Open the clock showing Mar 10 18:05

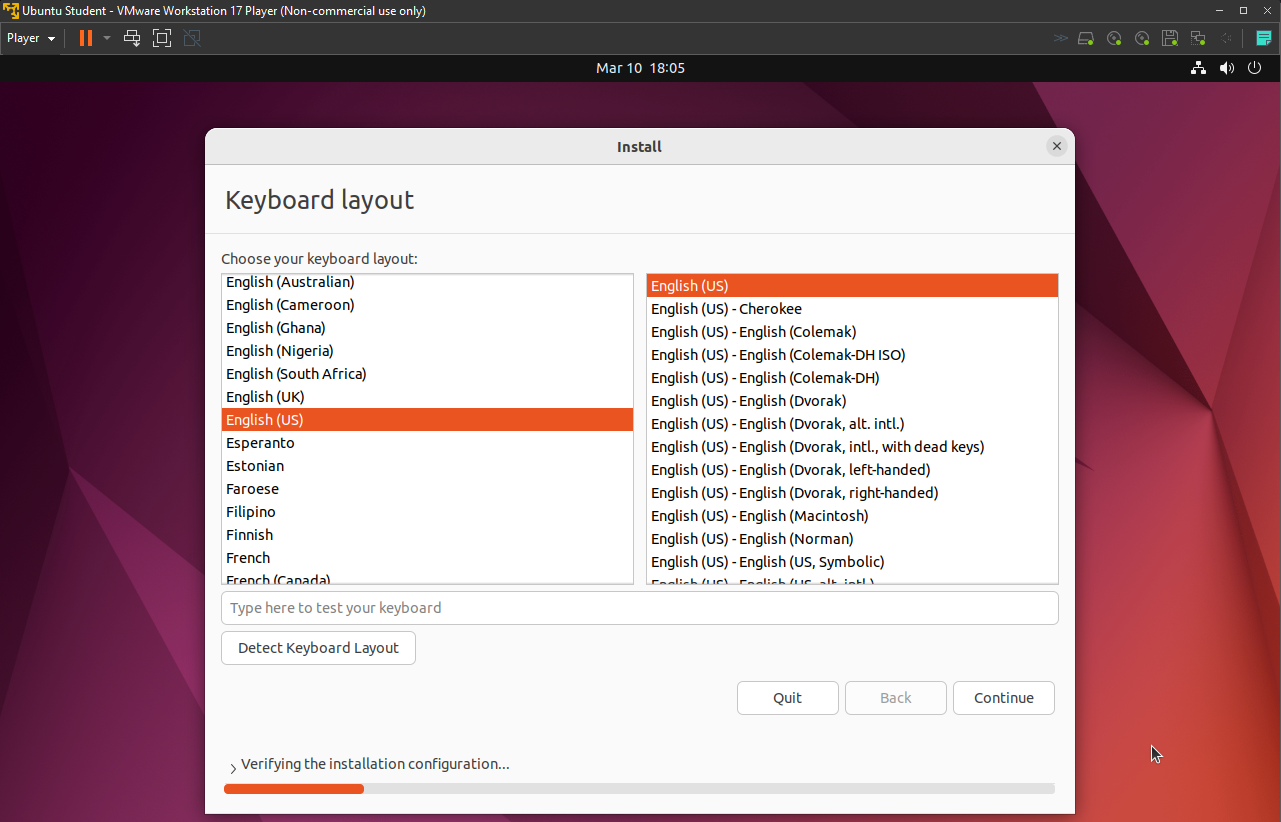coord(640,68)
